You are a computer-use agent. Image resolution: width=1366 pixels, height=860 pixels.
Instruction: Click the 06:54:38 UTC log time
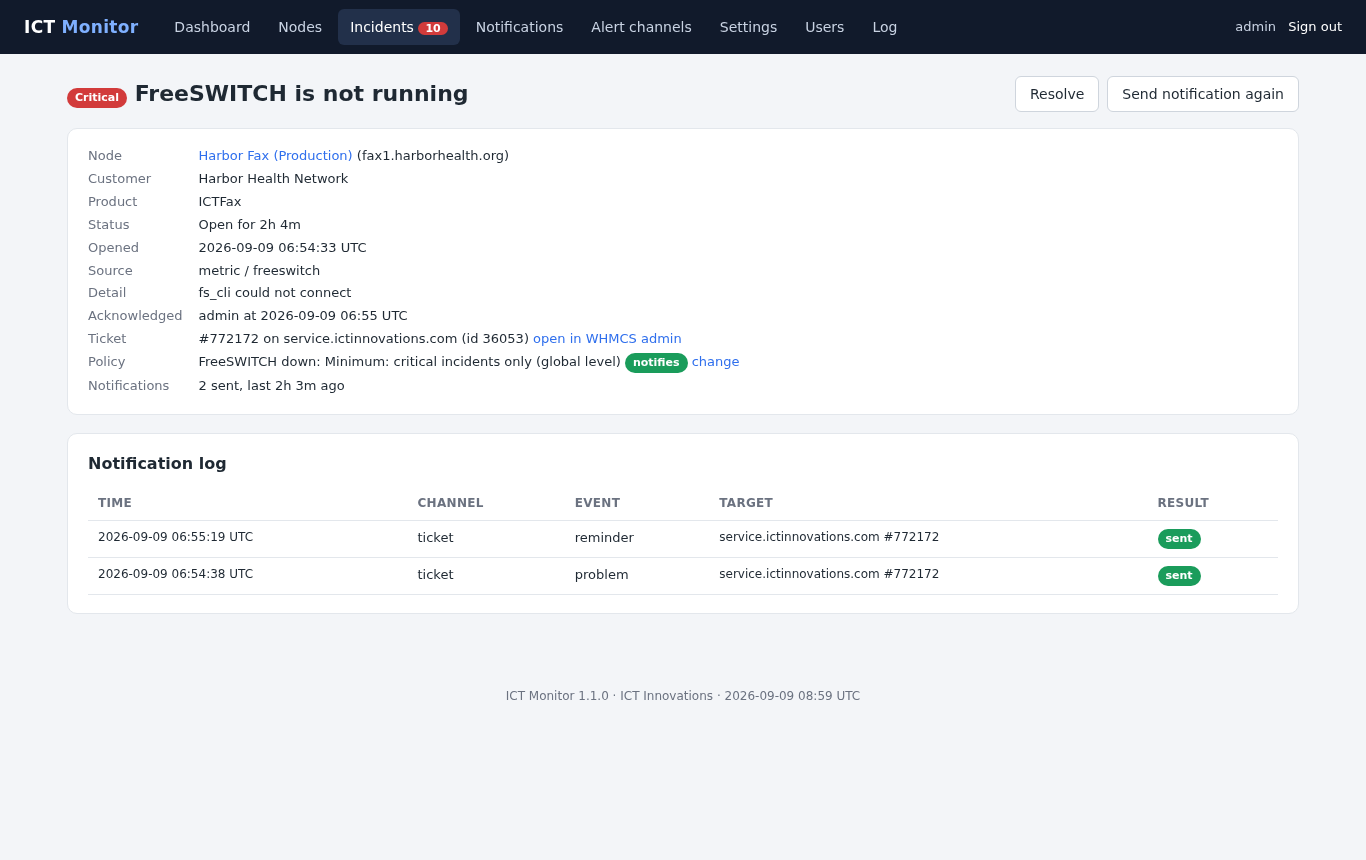[x=175, y=574]
